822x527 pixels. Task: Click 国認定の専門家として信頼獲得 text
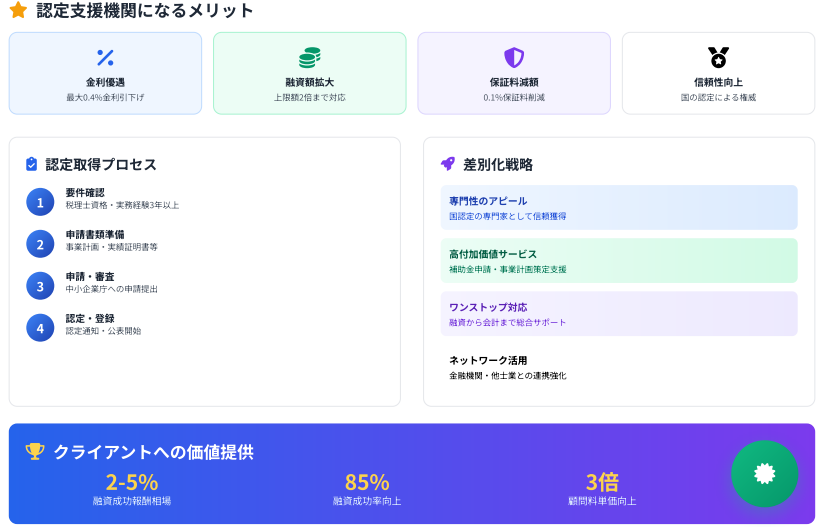pyautogui.click(x=507, y=216)
